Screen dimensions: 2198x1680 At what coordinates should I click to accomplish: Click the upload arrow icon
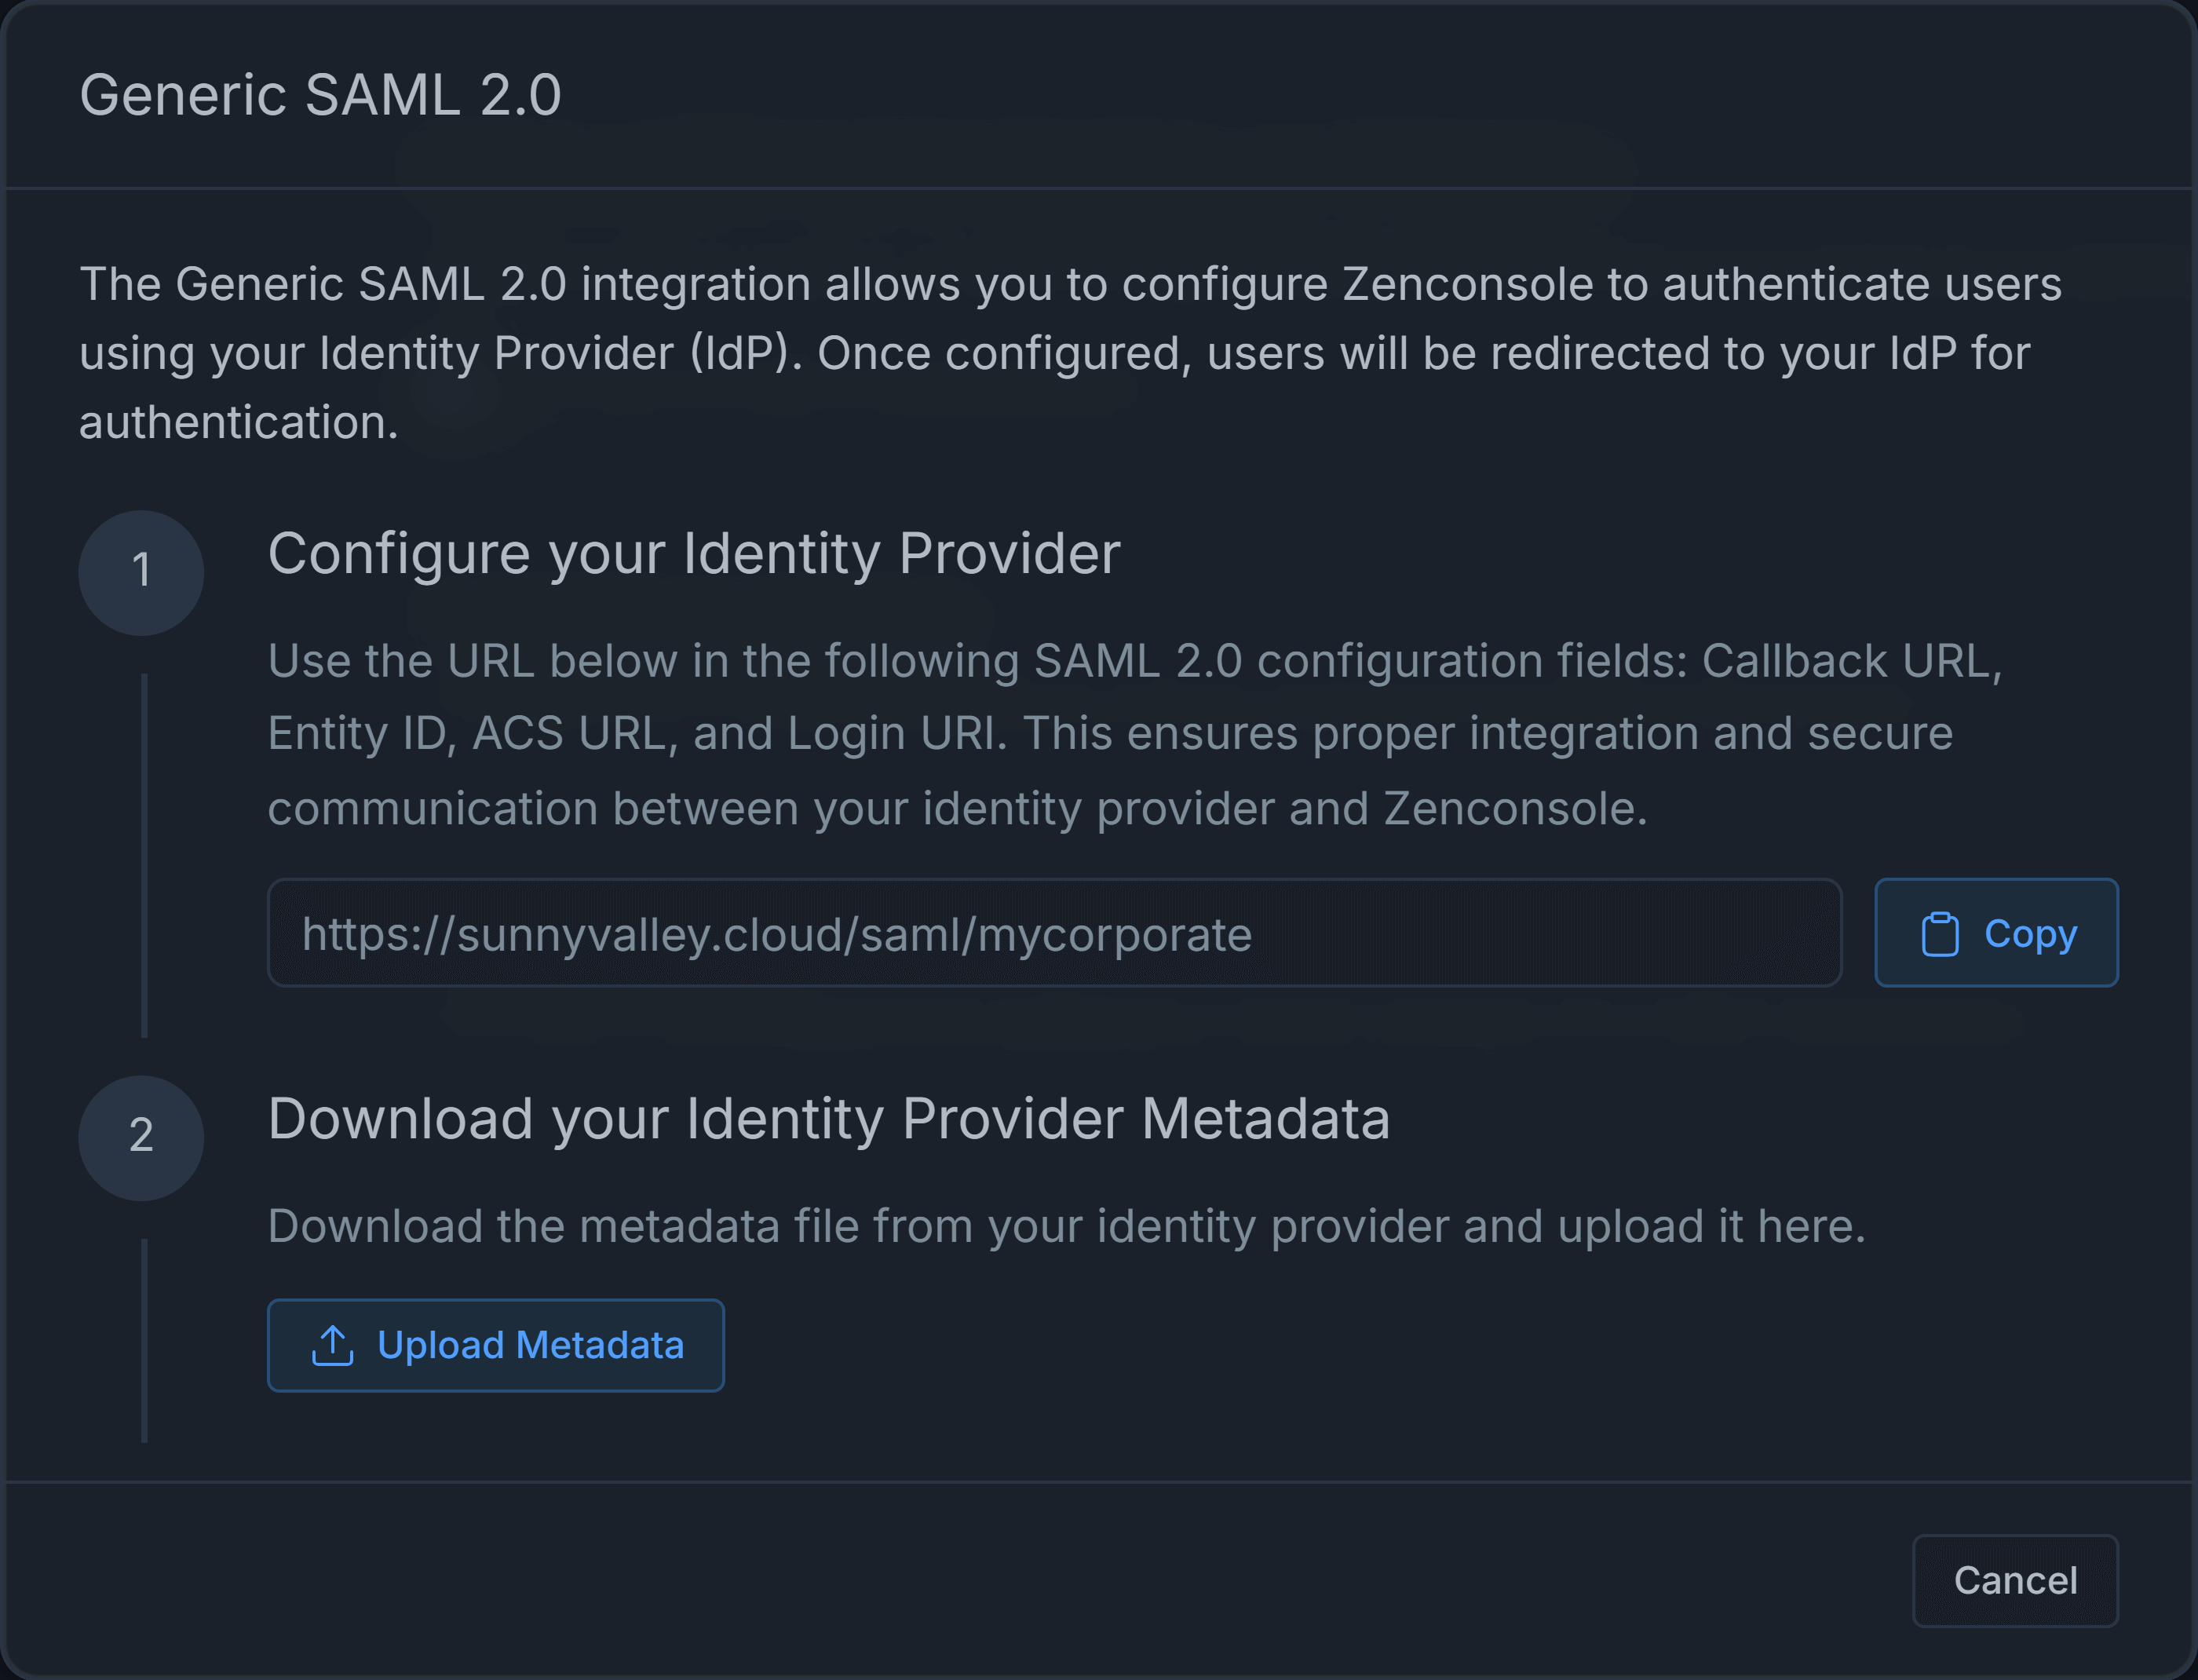[x=332, y=1345]
